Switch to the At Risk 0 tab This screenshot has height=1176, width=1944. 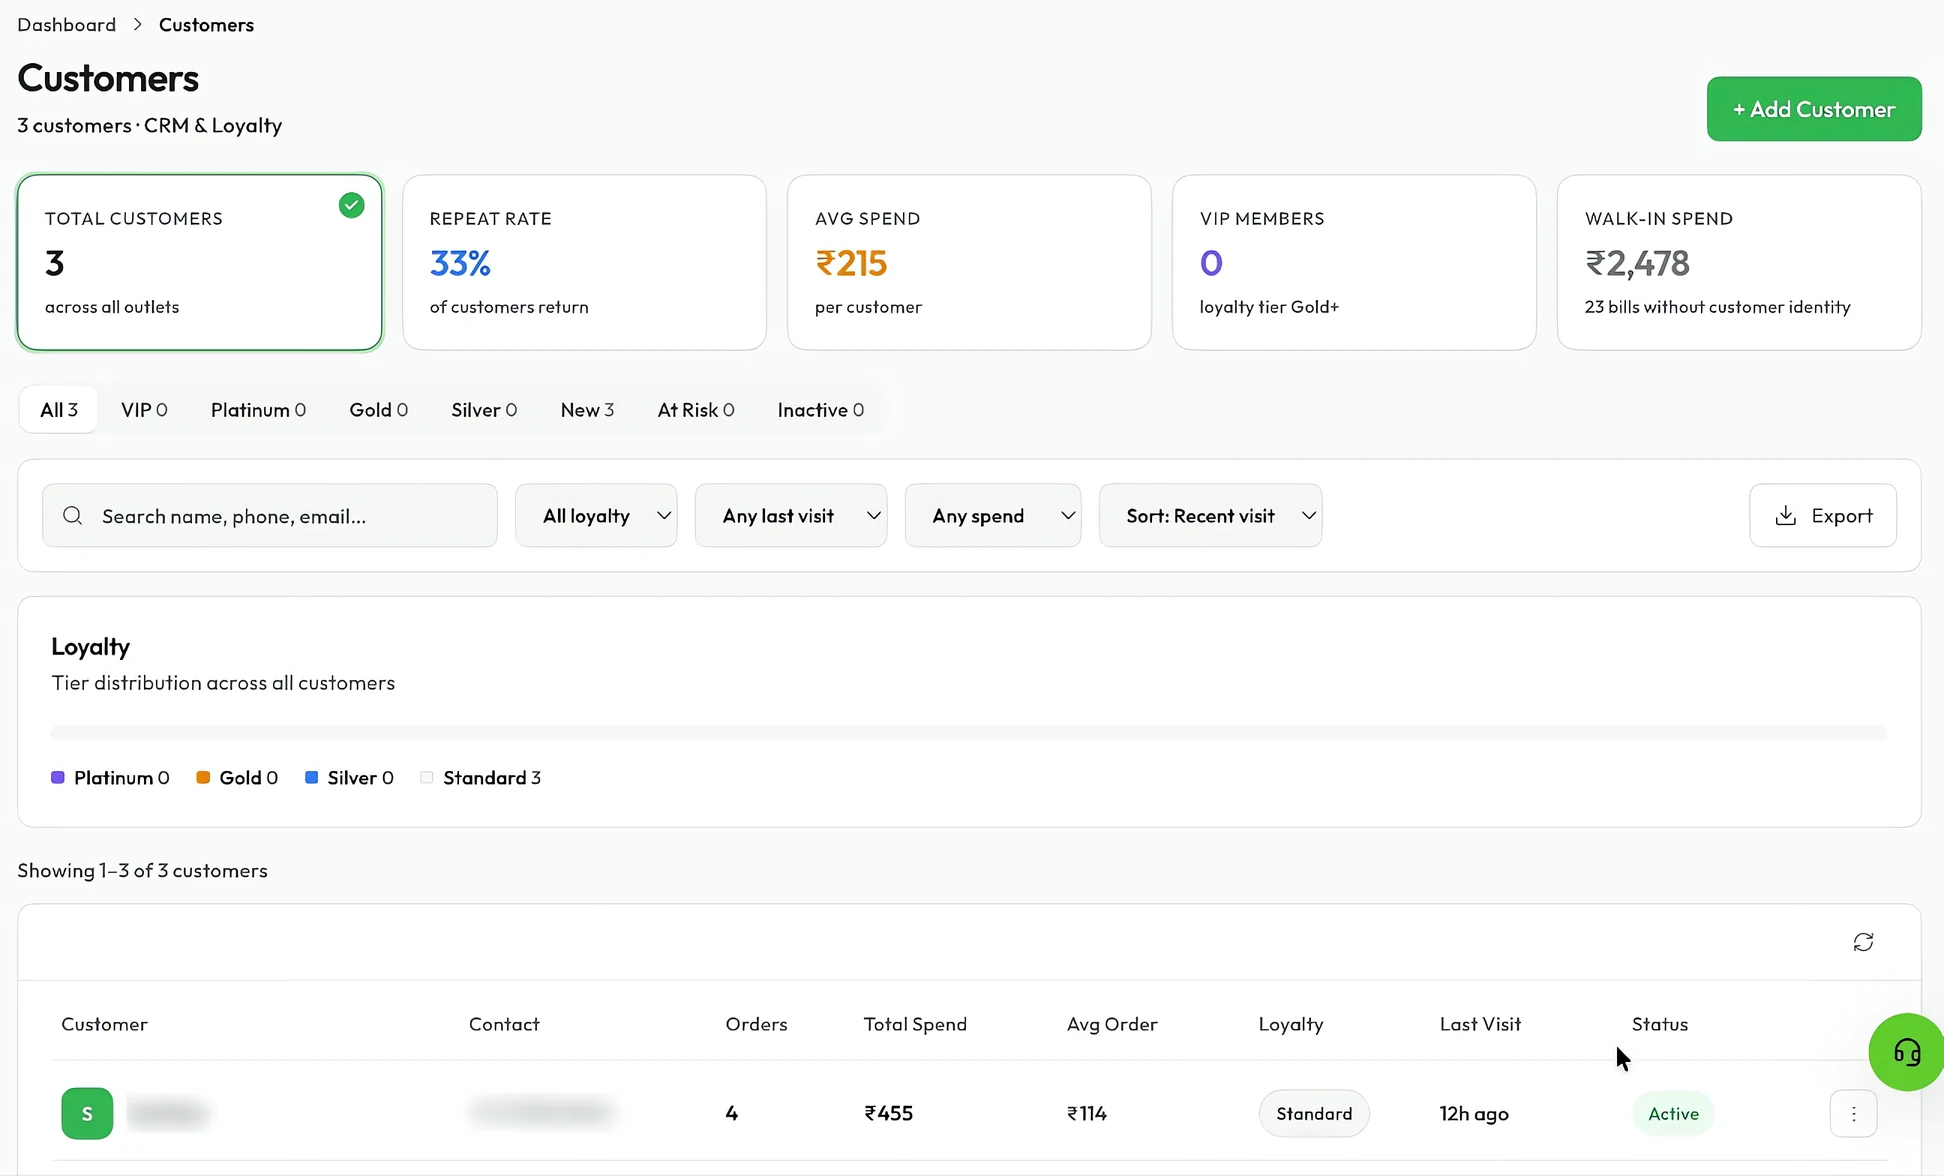(696, 409)
